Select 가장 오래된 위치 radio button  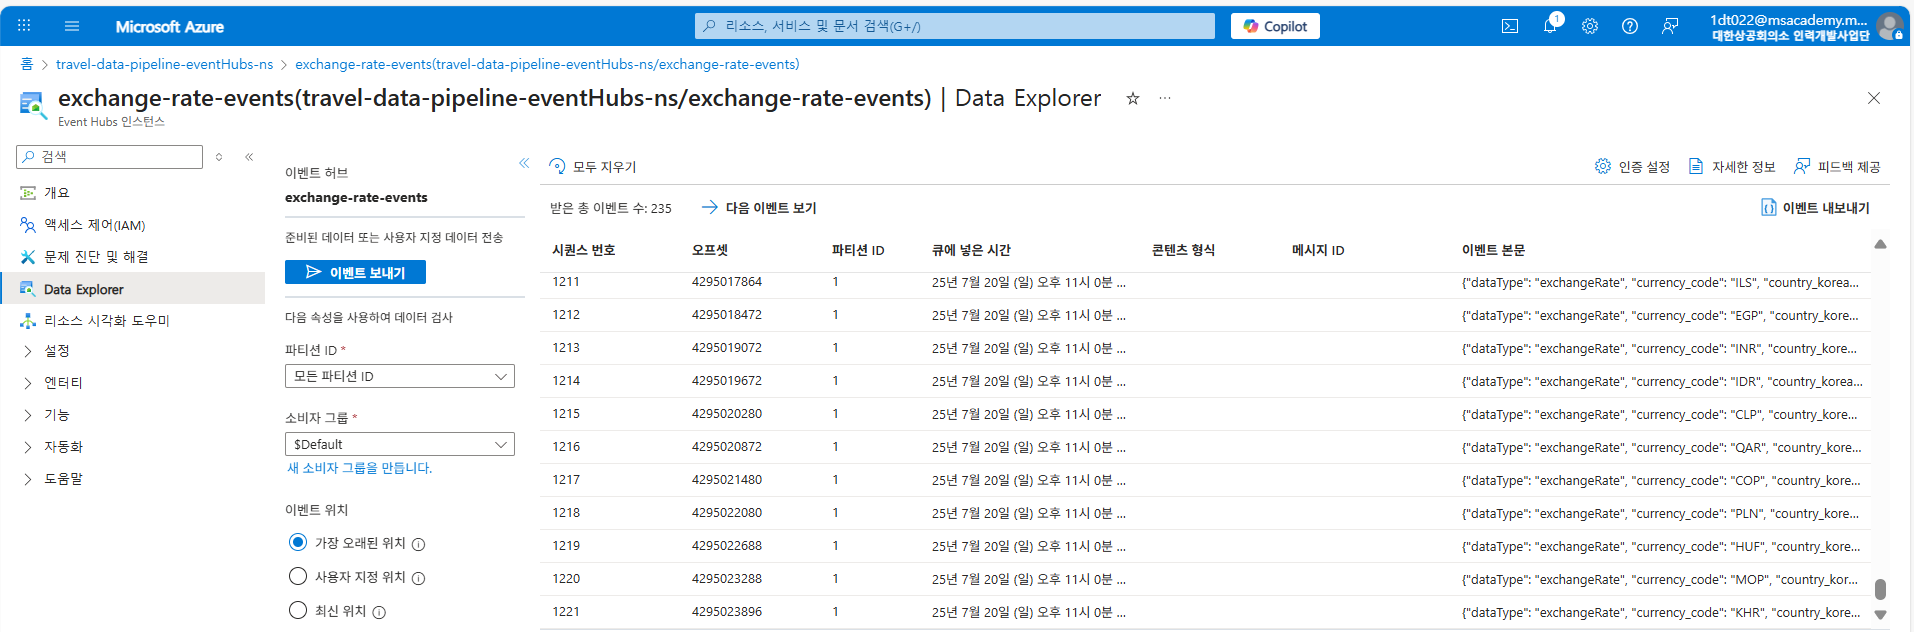tap(298, 542)
